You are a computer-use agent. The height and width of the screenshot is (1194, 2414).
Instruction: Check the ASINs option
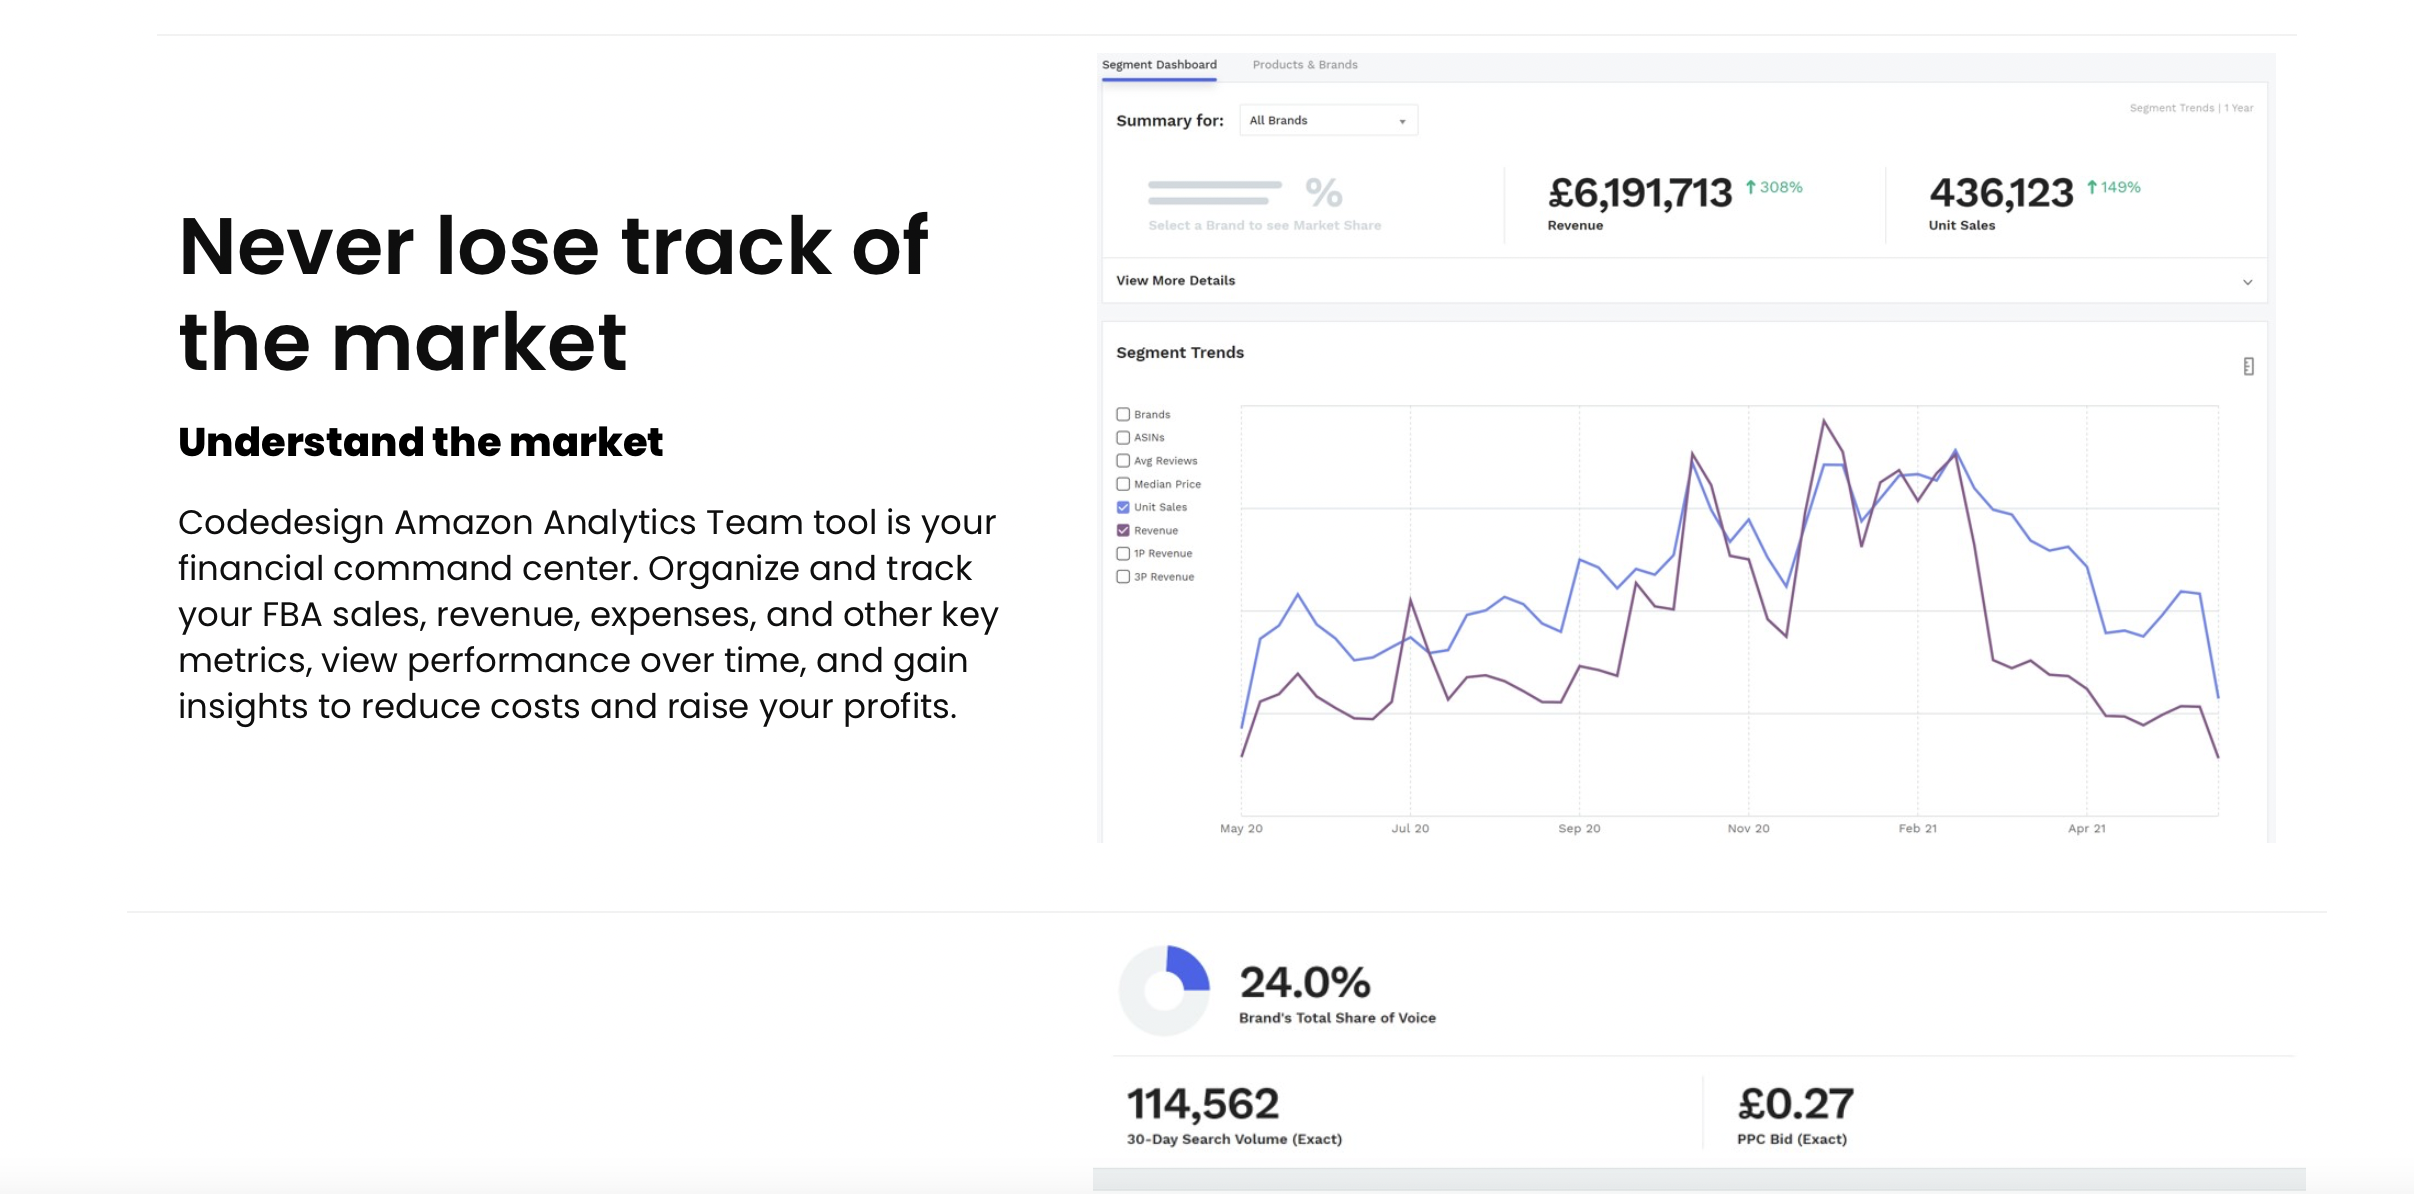click(1122, 437)
